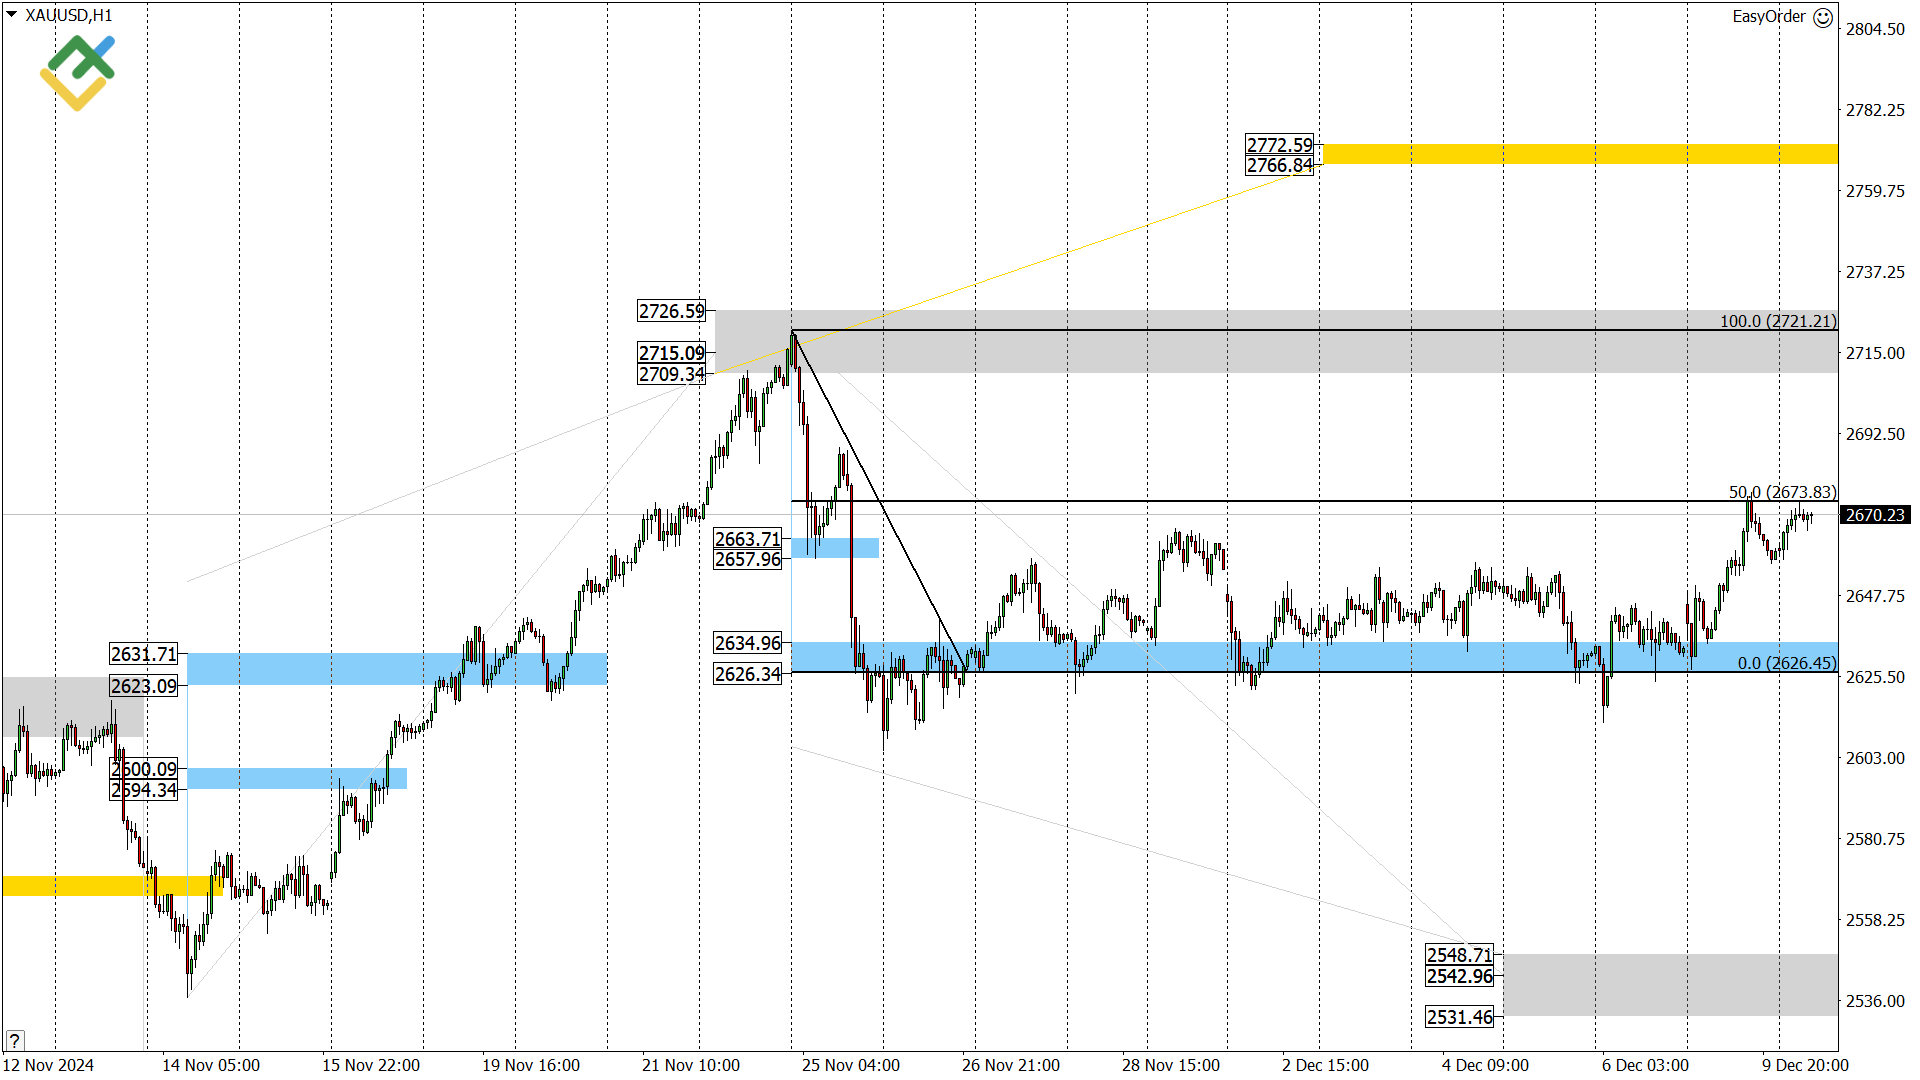Image resolution: width=1920 pixels, height=1080 pixels.
Task: Click the question mark icon bottom-left
Action: (x=14, y=1040)
